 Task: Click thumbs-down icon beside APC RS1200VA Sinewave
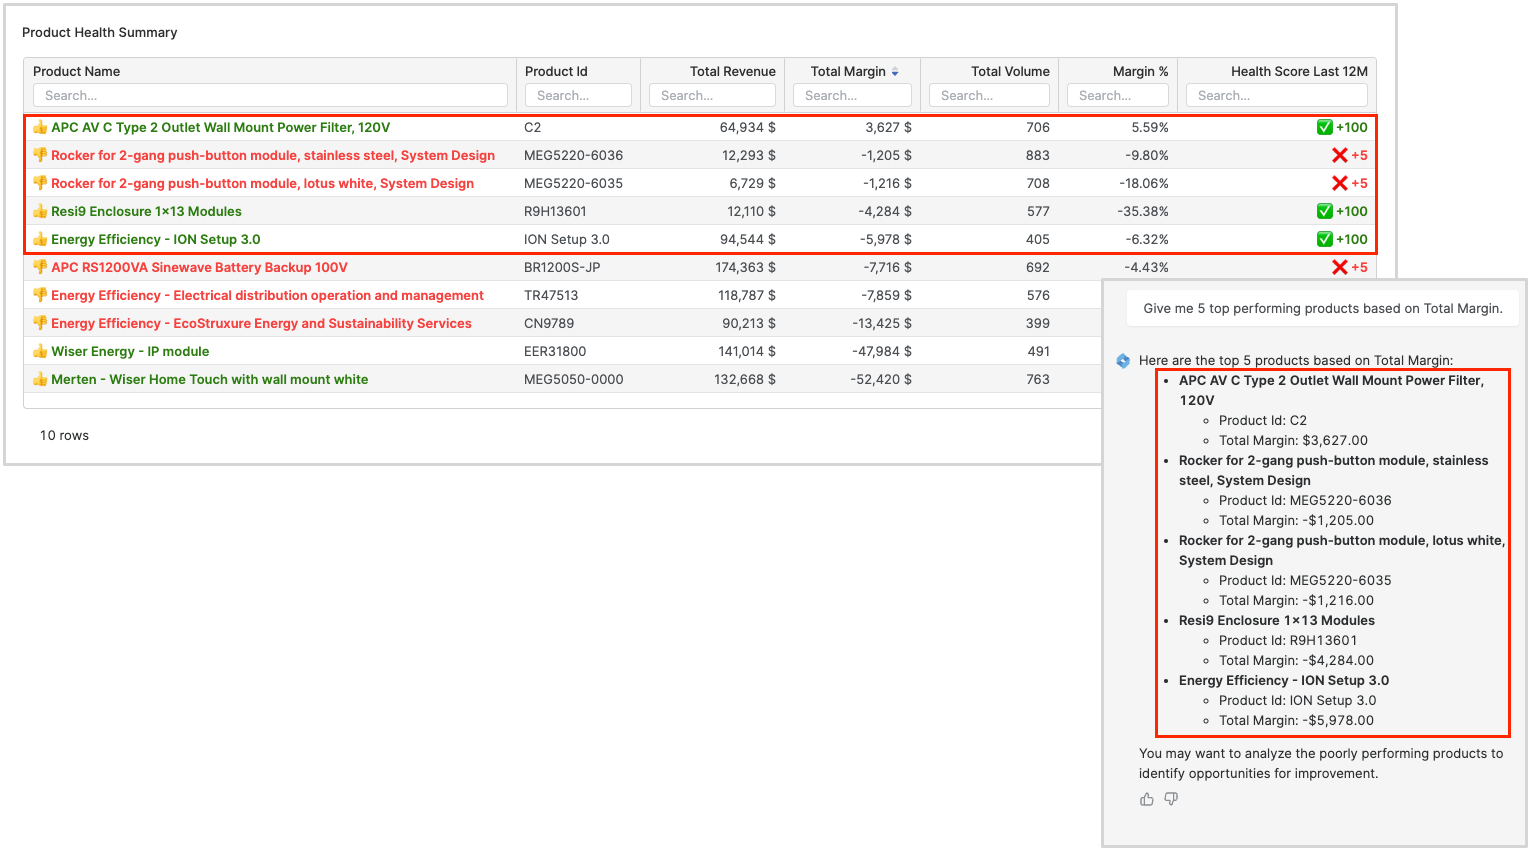point(40,267)
